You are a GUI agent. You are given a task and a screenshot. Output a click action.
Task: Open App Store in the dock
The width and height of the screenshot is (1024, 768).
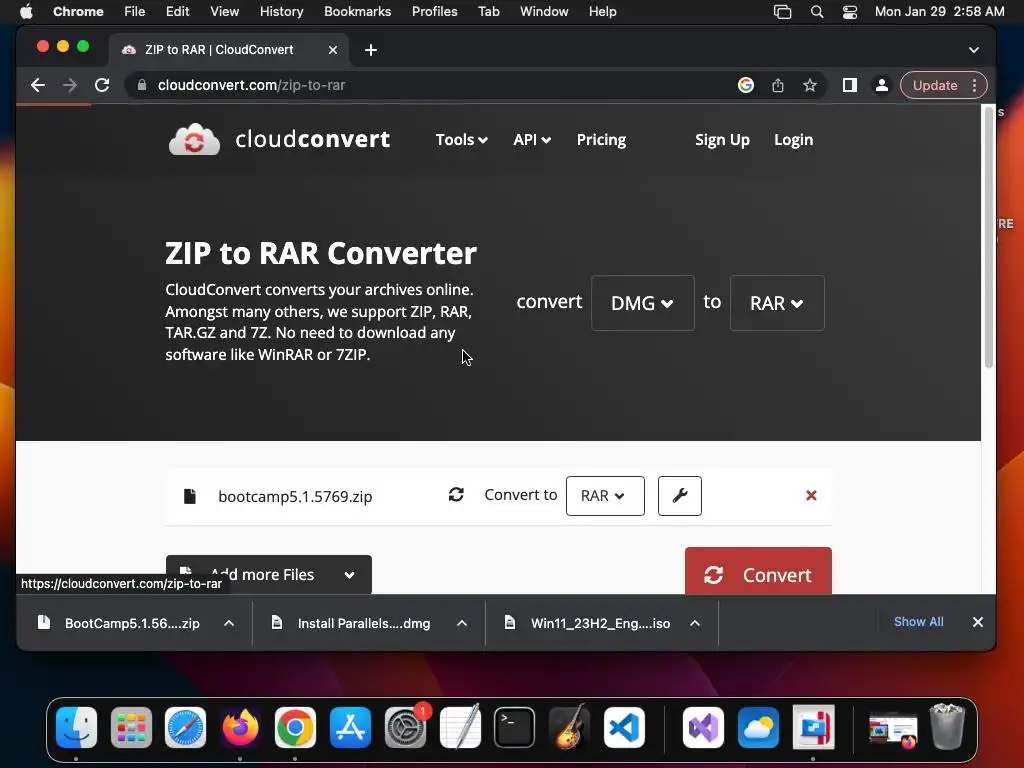350,727
